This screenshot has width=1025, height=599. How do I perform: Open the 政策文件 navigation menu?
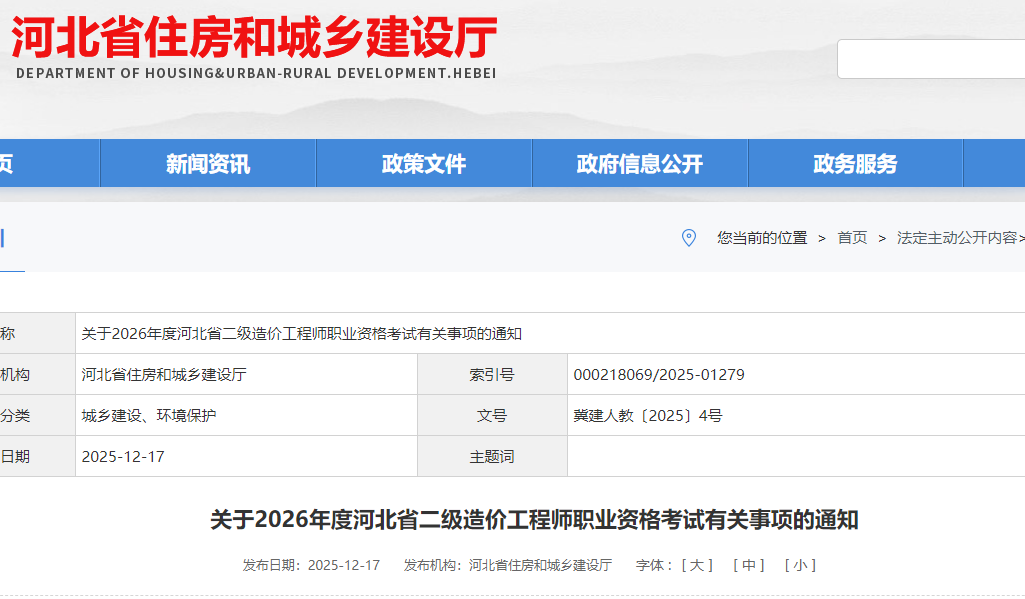click(x=423, y=163)
